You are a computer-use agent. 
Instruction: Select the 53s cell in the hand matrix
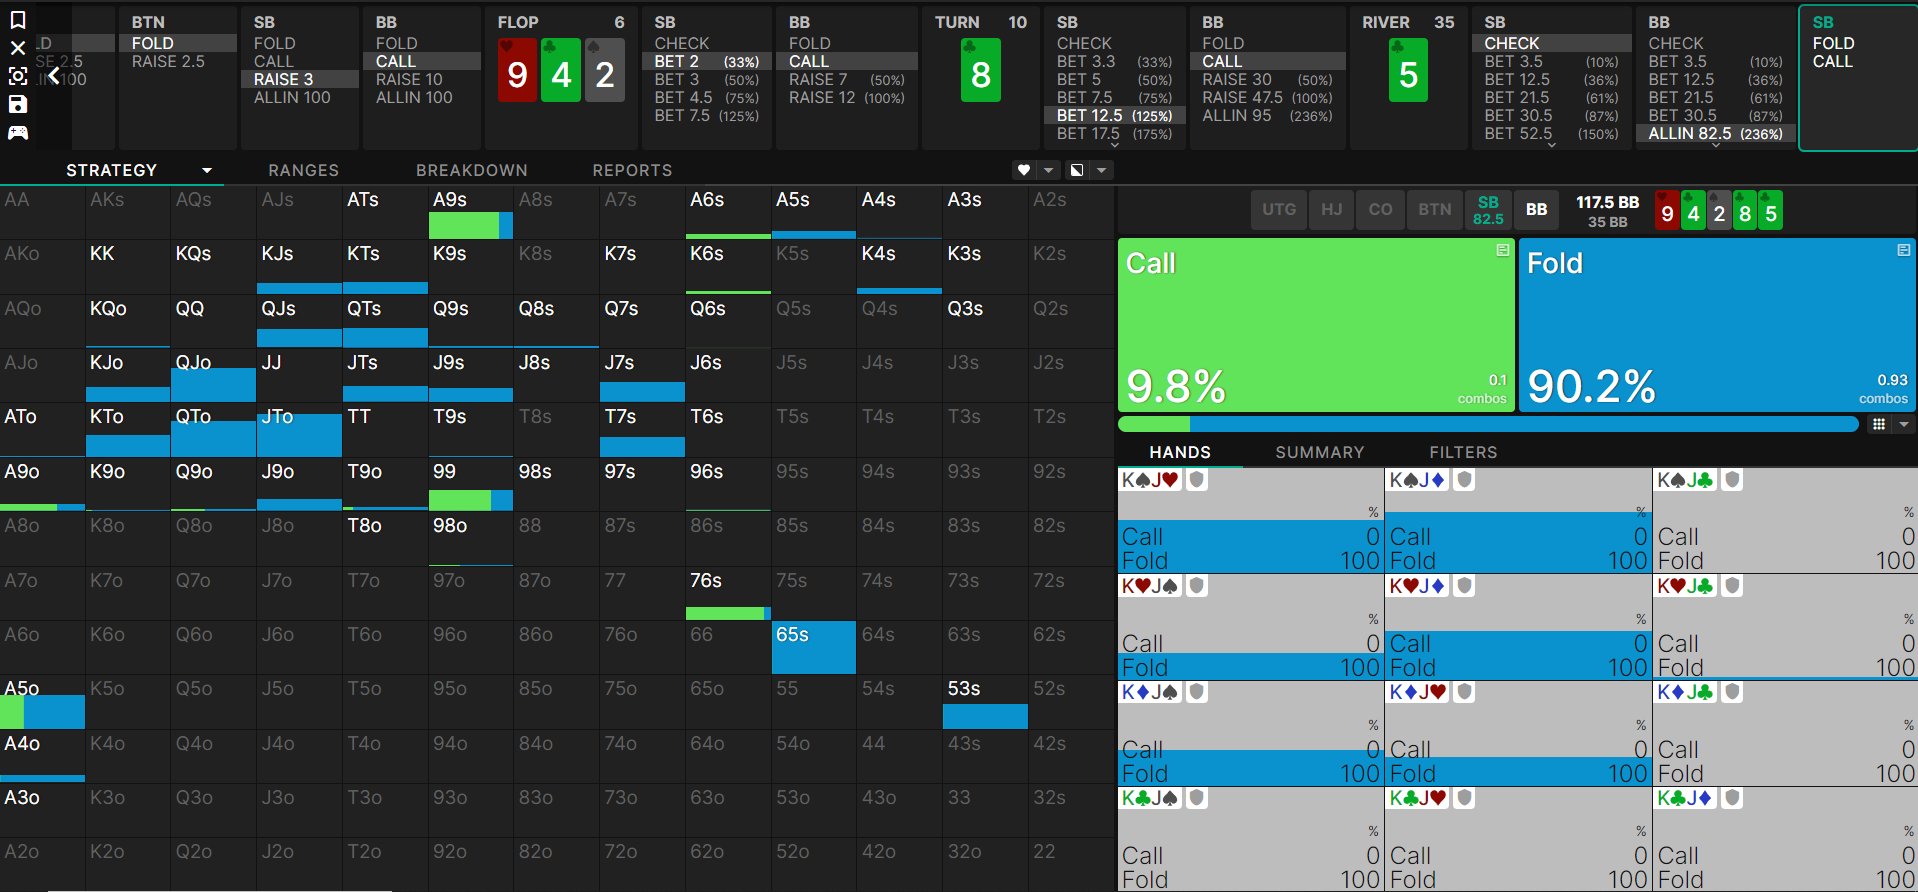pyautogui.click(x=985, y=702)
